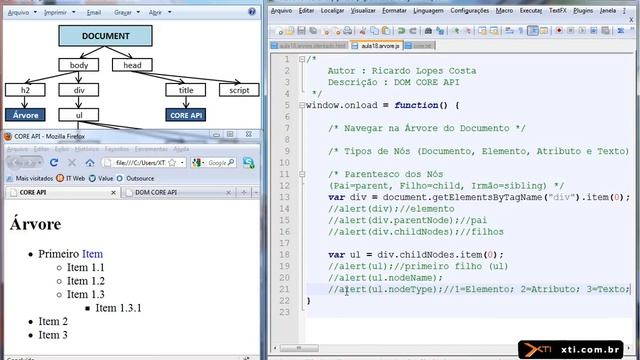
Task: Toggle the highlighted Indent Guide button
Action: [533, 31]
